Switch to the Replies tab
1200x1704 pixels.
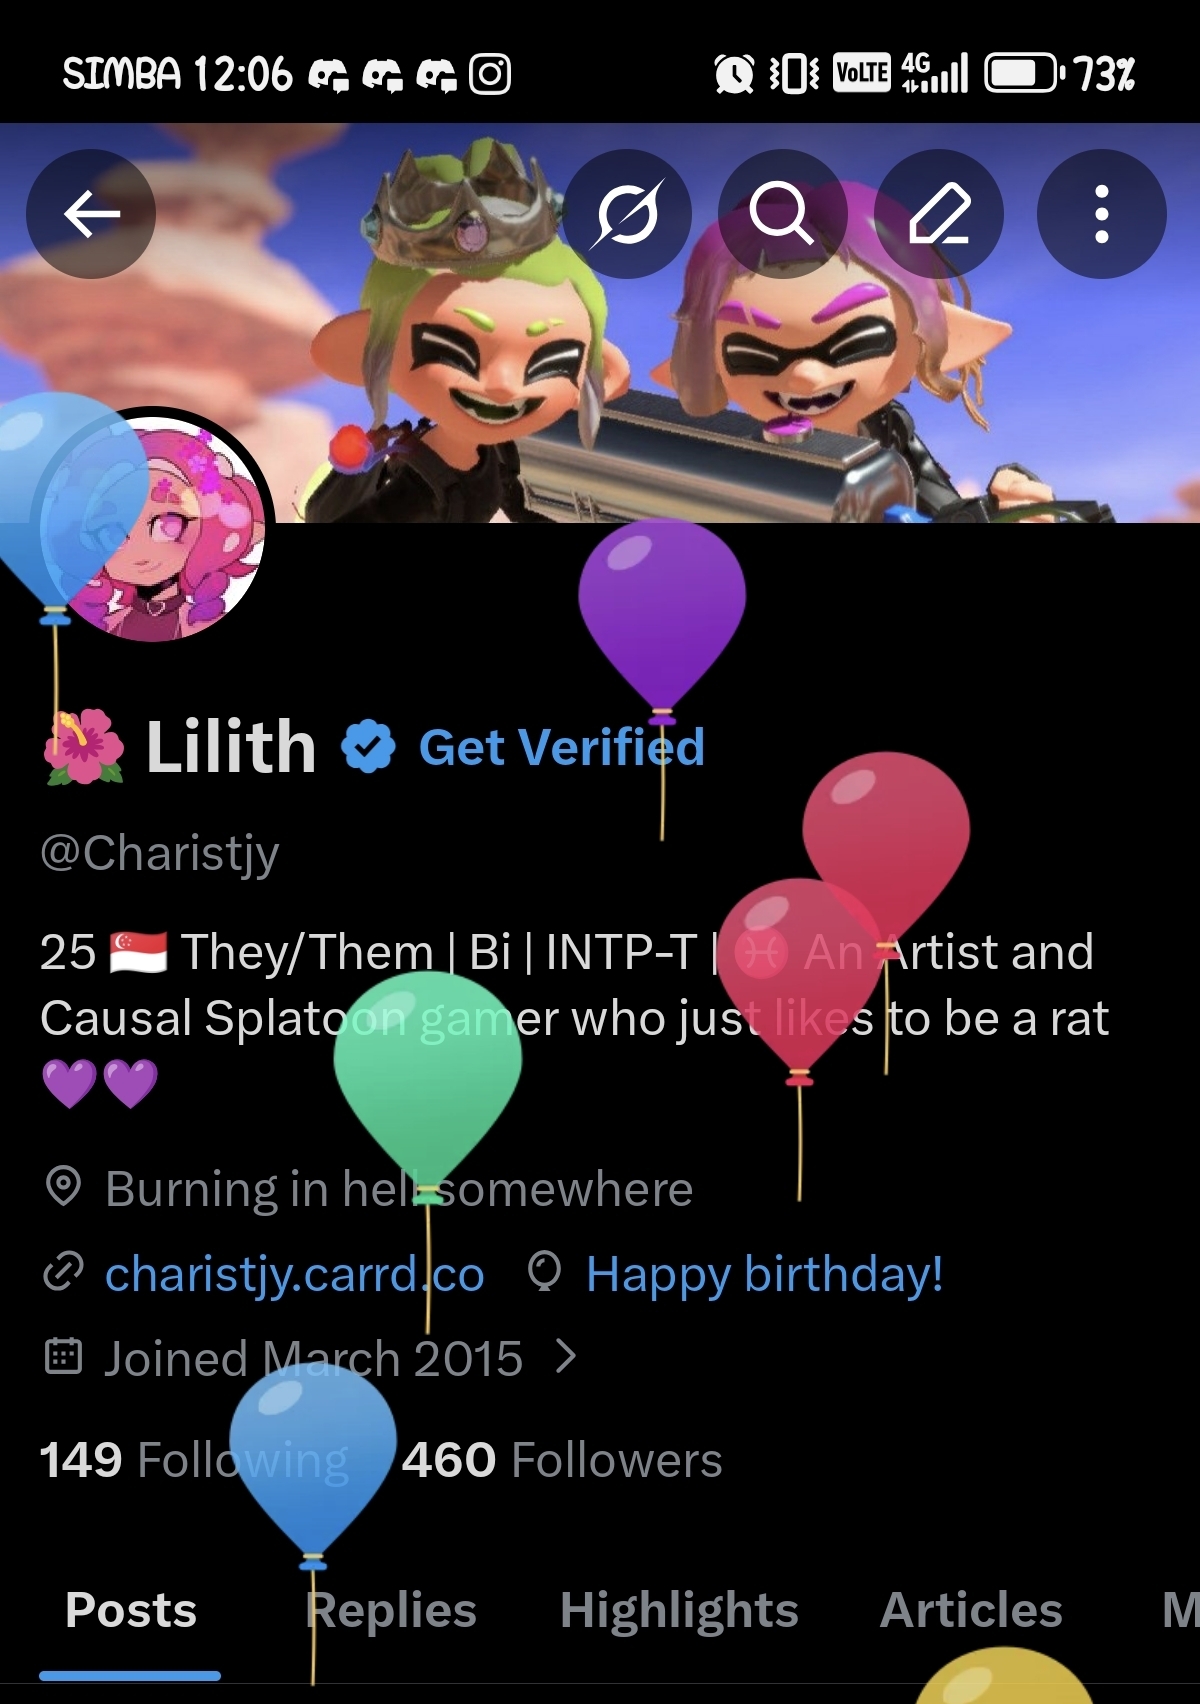pyautogui.click(x=391, y=1610)
